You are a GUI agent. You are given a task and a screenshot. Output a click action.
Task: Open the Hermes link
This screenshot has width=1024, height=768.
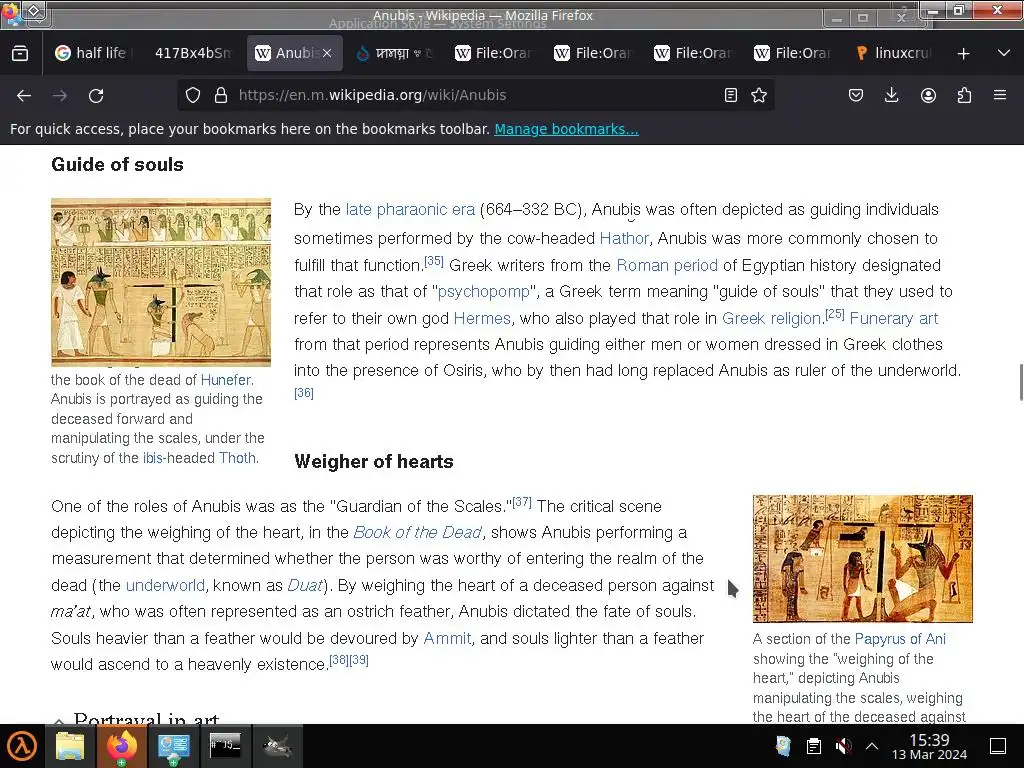(x=482, y=318)
